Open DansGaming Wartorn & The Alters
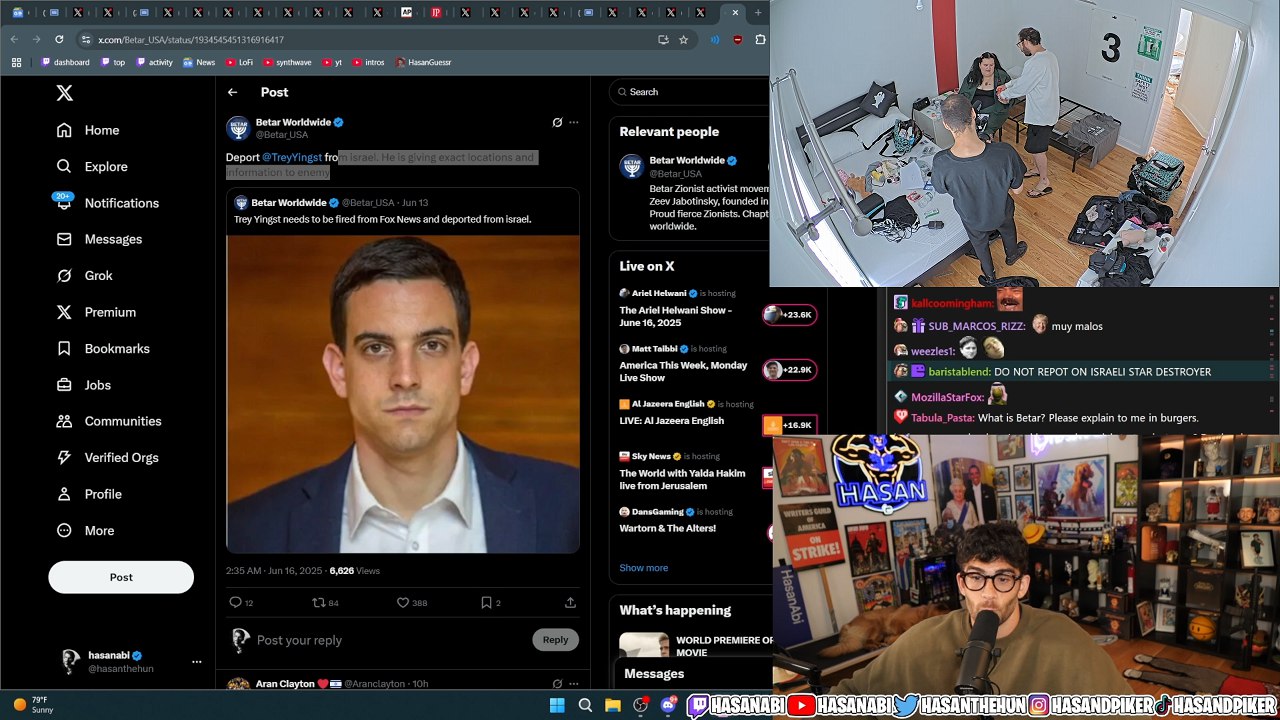 pos(667,528)
